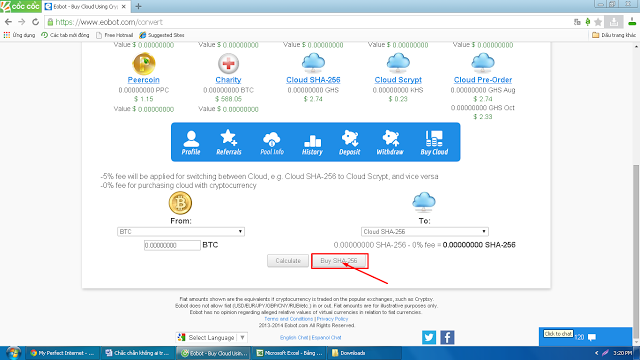The image size is (640, 360).
Task: Open the Privacy Policy link
Action: [332, 319]
